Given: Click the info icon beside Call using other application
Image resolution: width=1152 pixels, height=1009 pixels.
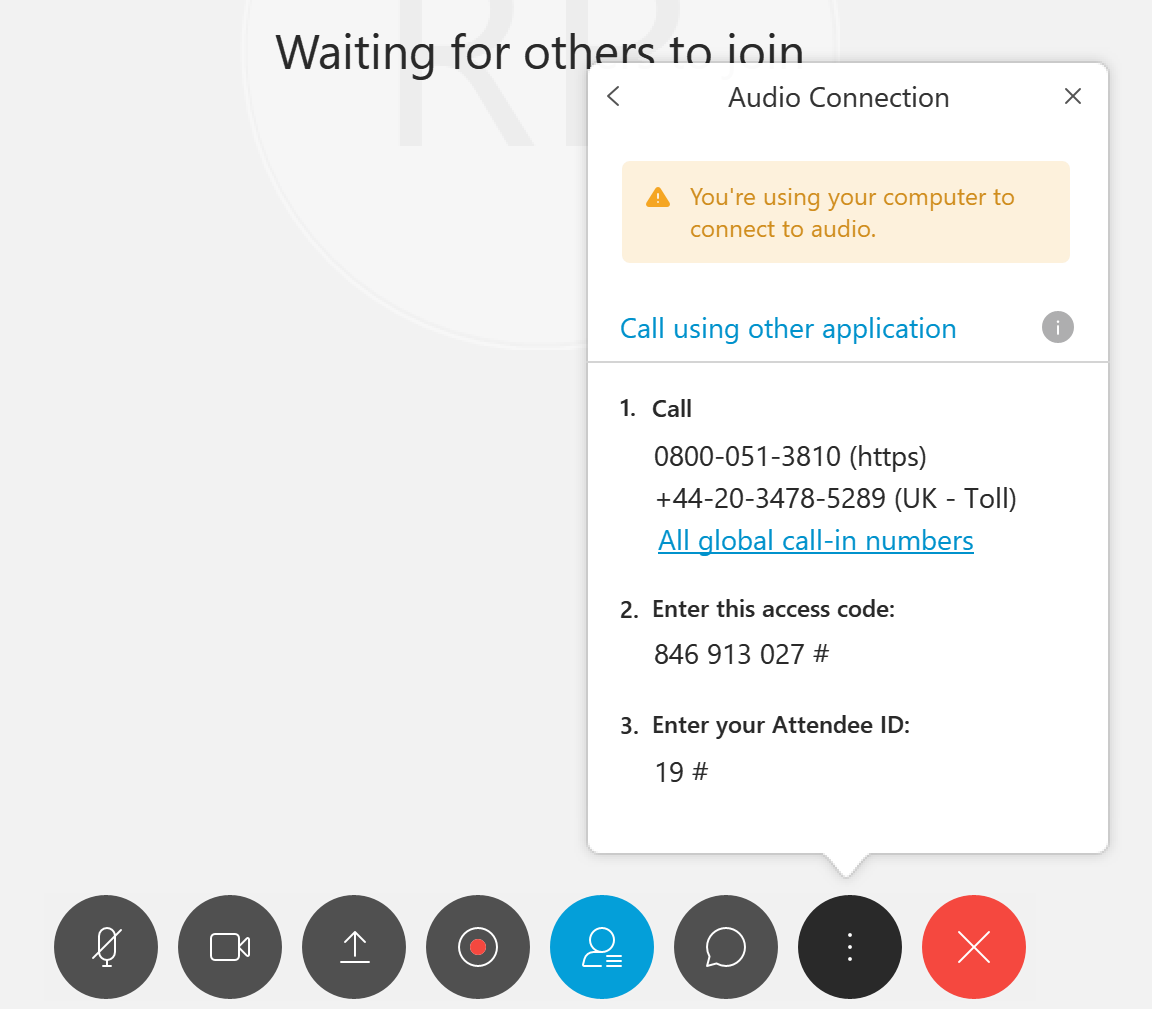Looking at the screenshot, I should tap(1057, 327).
